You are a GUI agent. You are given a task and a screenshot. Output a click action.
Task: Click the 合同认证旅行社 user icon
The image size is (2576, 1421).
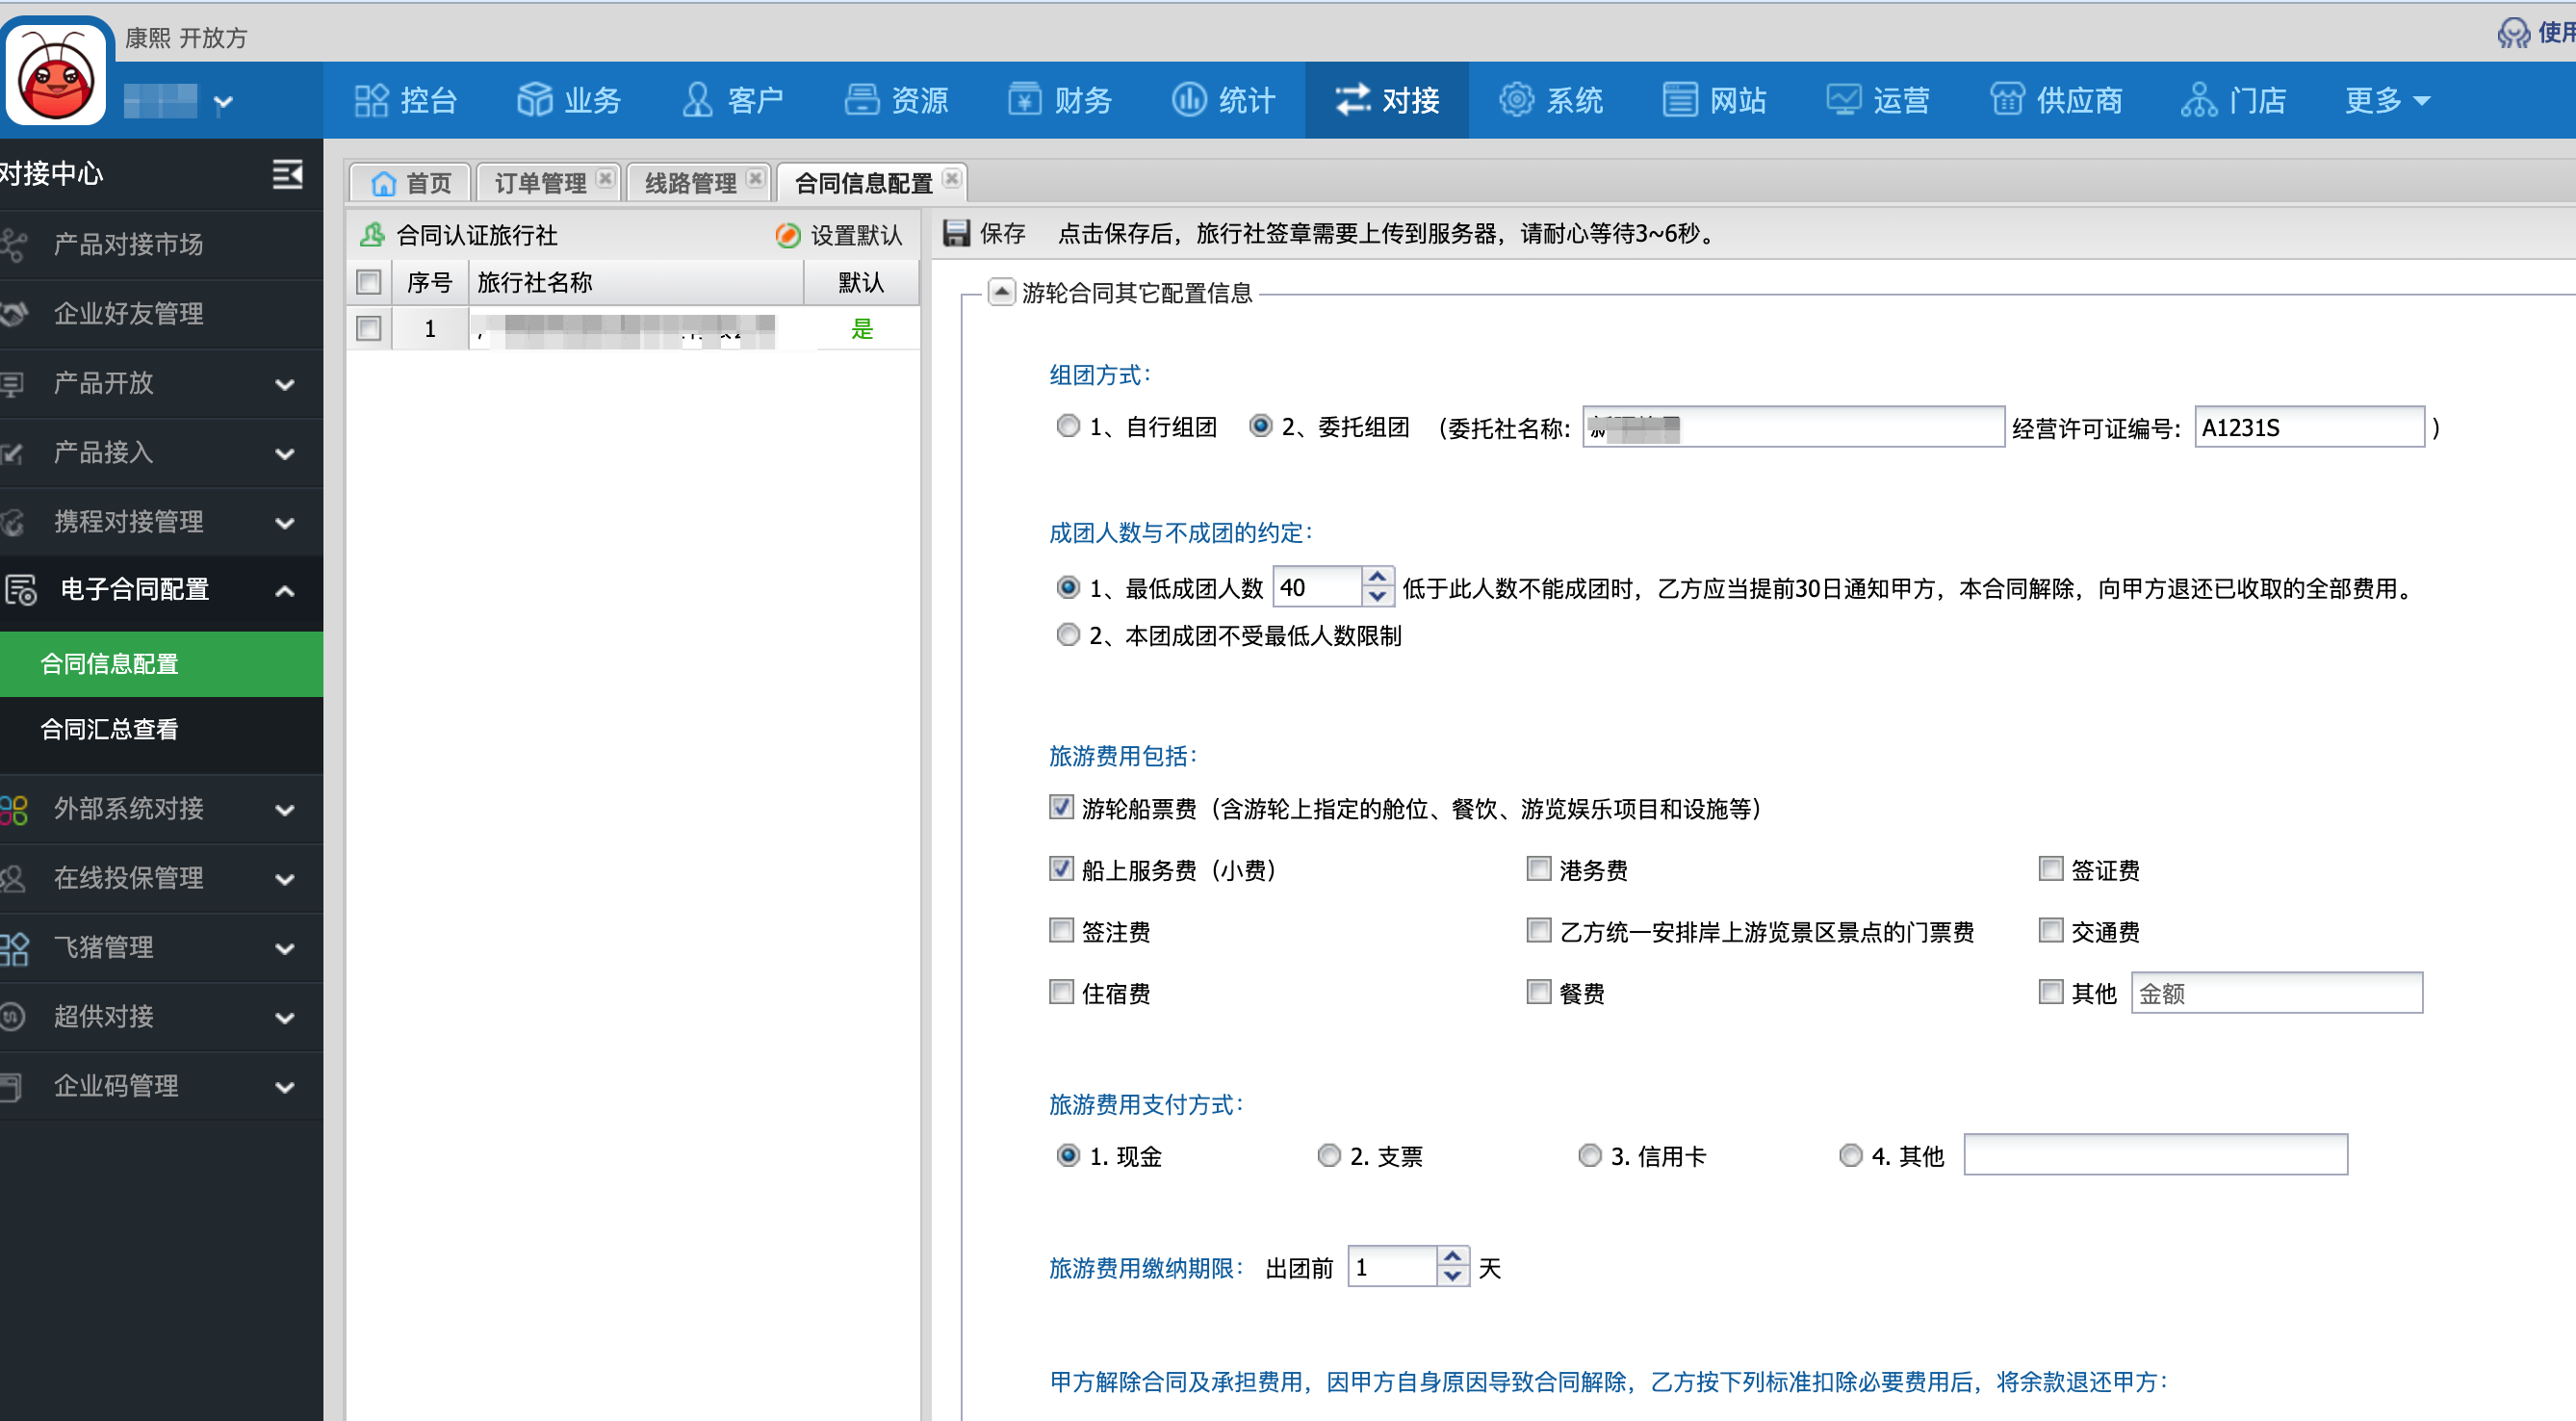(x=372, y=235)
